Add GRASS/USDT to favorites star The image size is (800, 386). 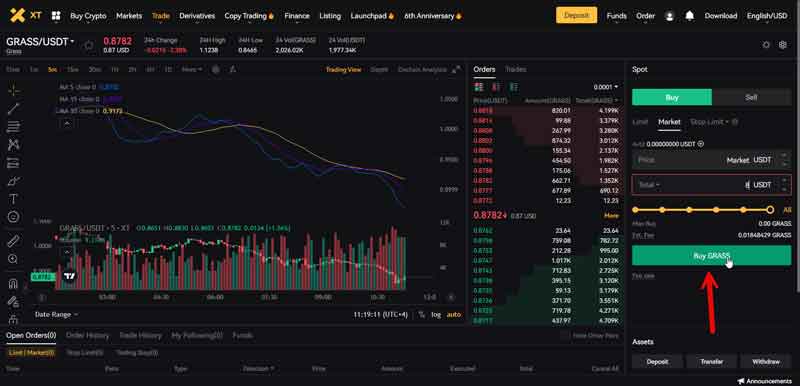(89, 45)
